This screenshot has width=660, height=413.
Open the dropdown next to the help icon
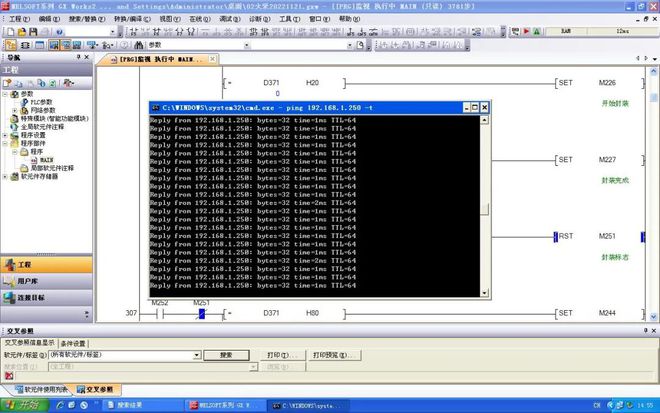coord(112,32)
